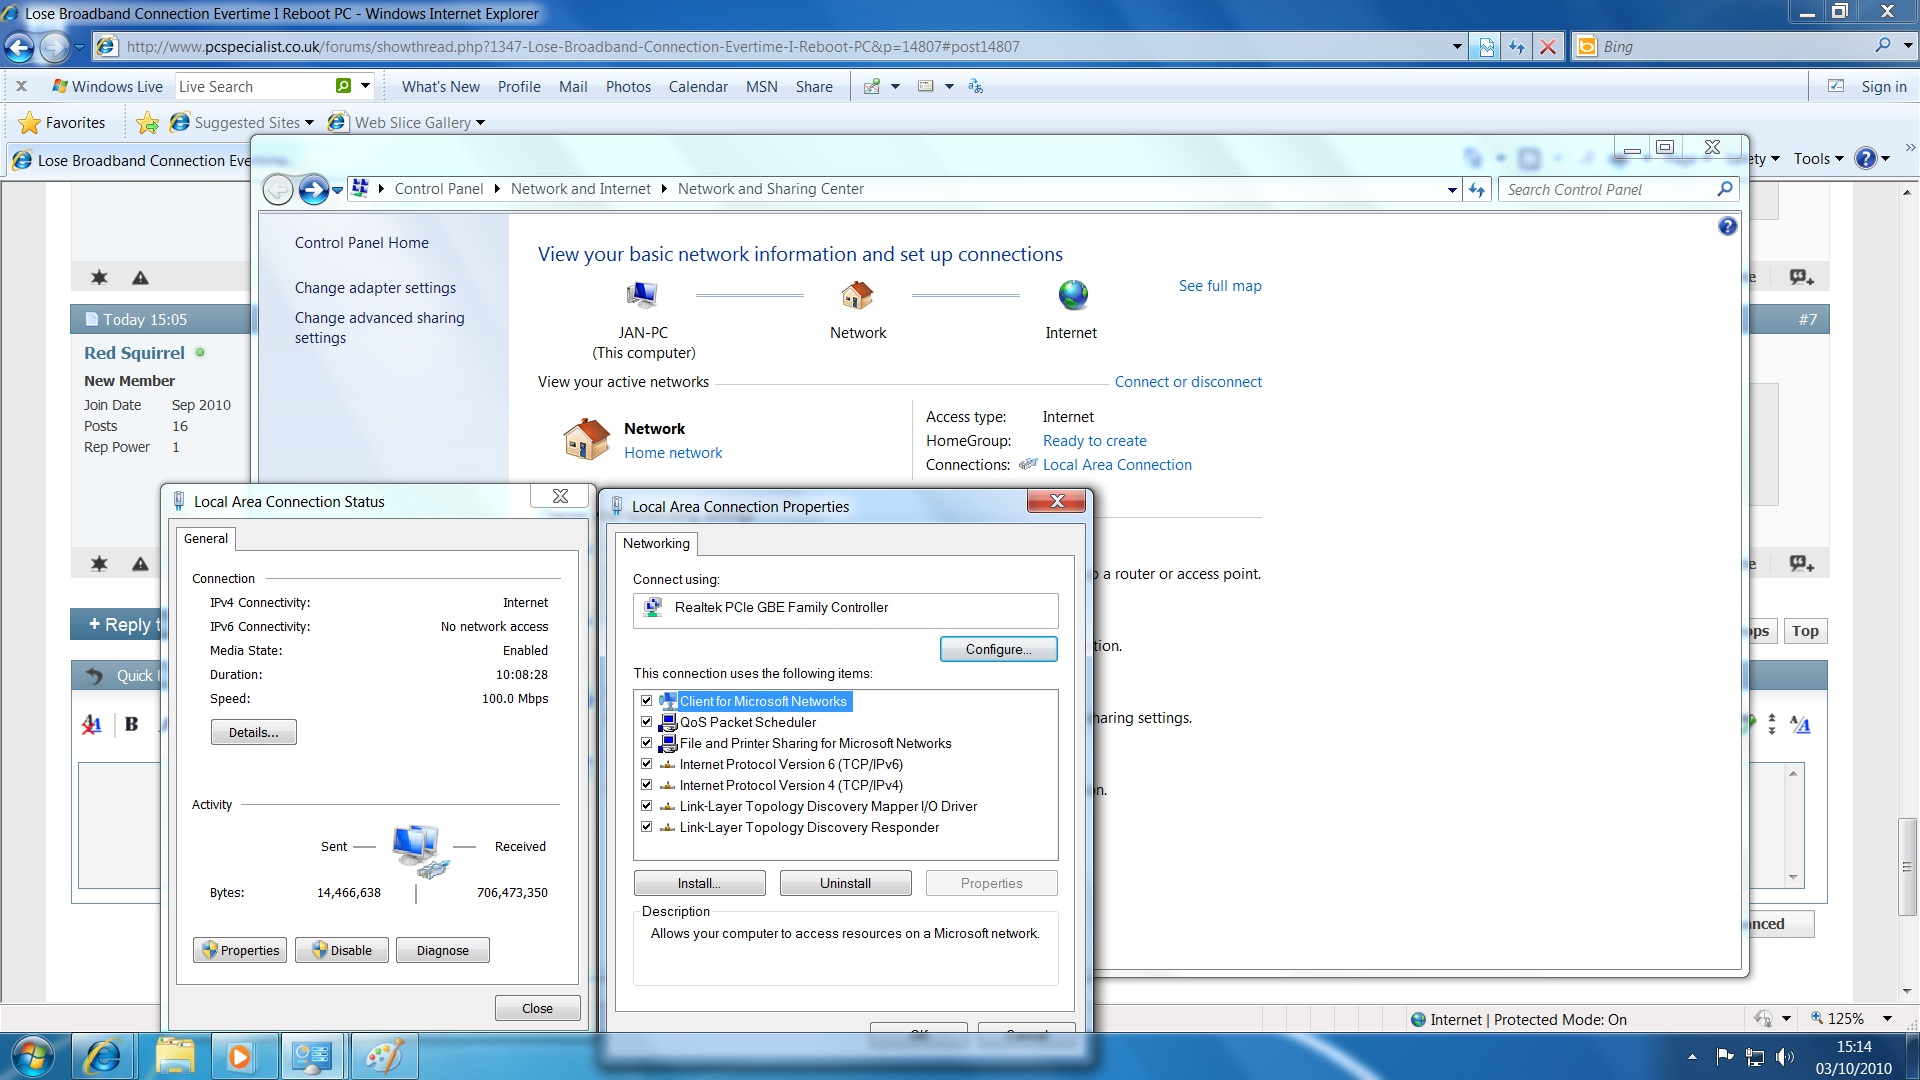Click the forum remove formatting icon
This screenshot has width=1920, height=1080.
pyautogui.click(x=91, y=724)
